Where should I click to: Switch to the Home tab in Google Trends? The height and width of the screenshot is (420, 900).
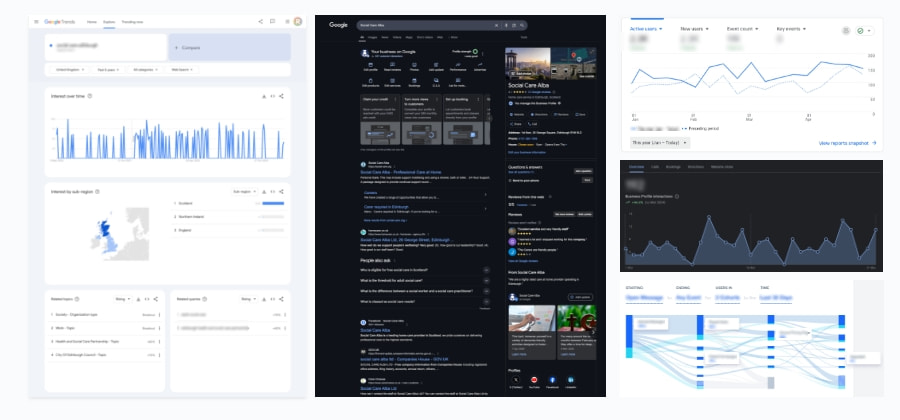click(x=92, y=22)
